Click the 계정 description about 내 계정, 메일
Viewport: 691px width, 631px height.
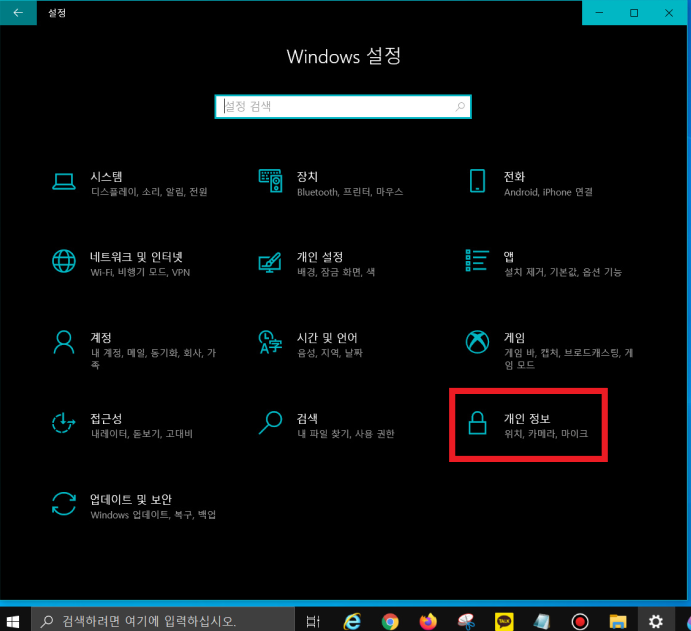pos(153,359)
